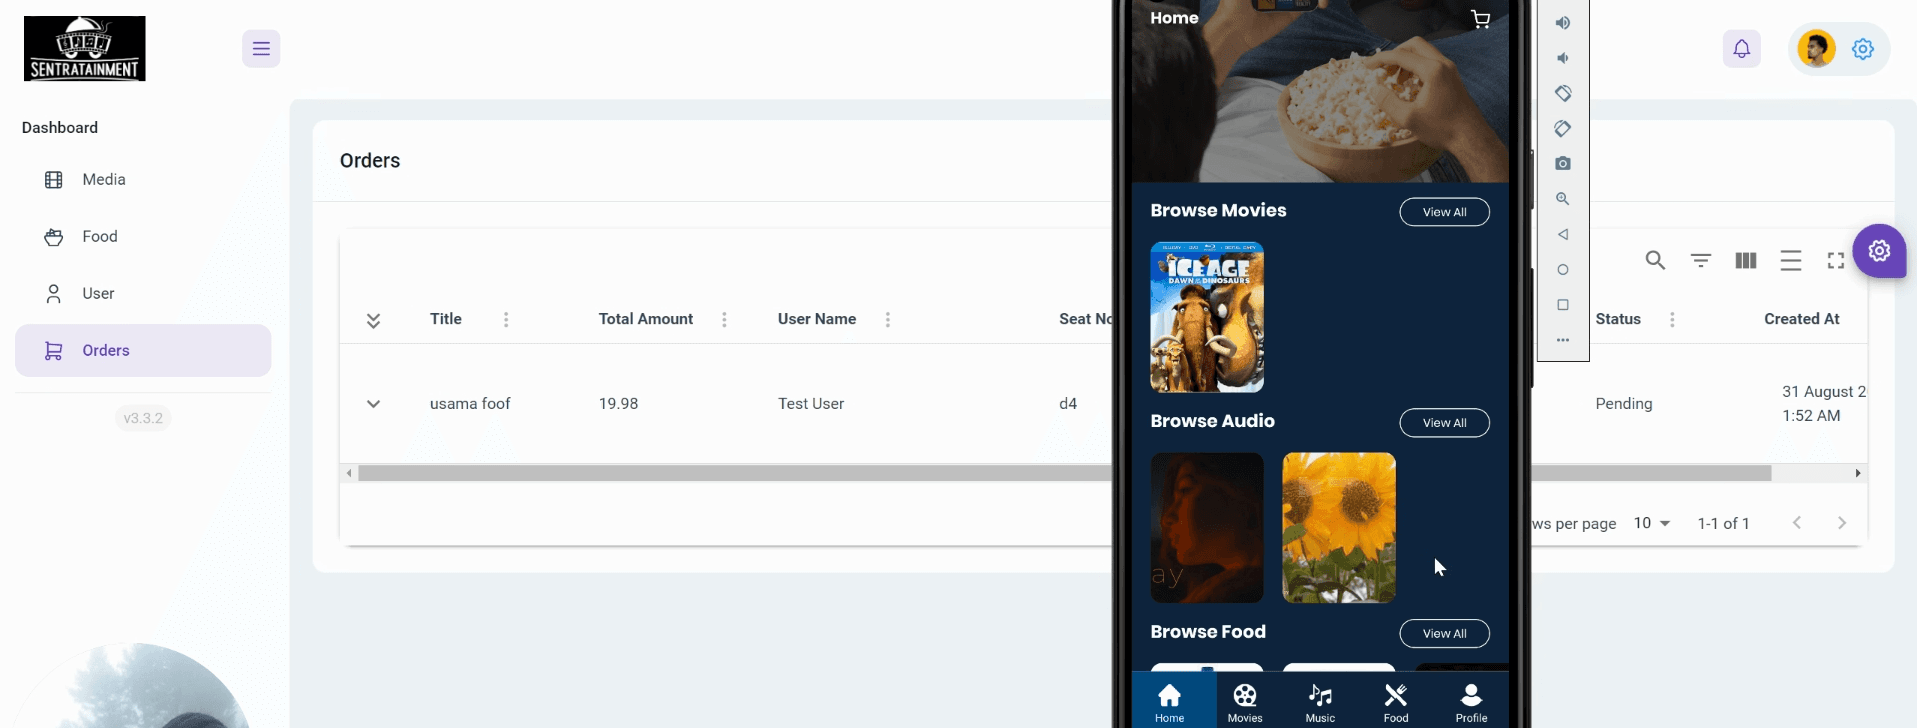Open the dark portrait audio thumbnail
Viewport: 1917px width, 728px height.
point(1207,528)
